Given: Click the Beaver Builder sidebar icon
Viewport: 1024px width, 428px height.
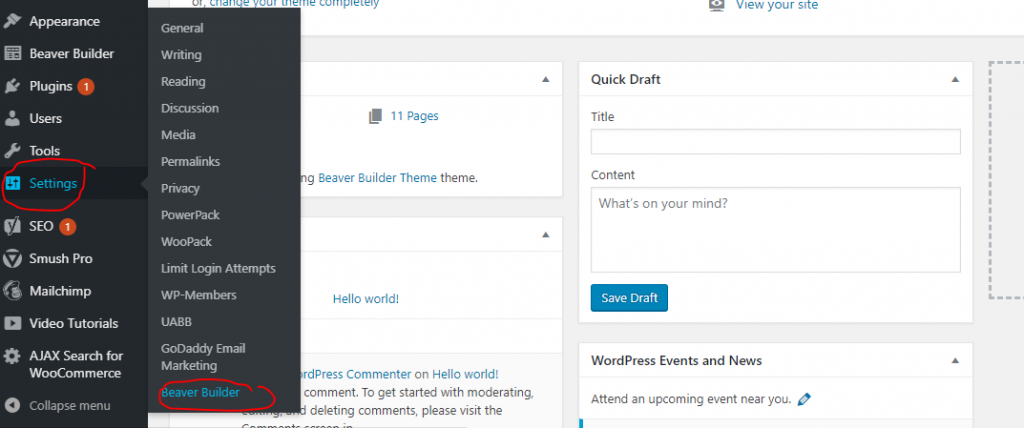Looking at the screenshot, I should pos(12,54).
